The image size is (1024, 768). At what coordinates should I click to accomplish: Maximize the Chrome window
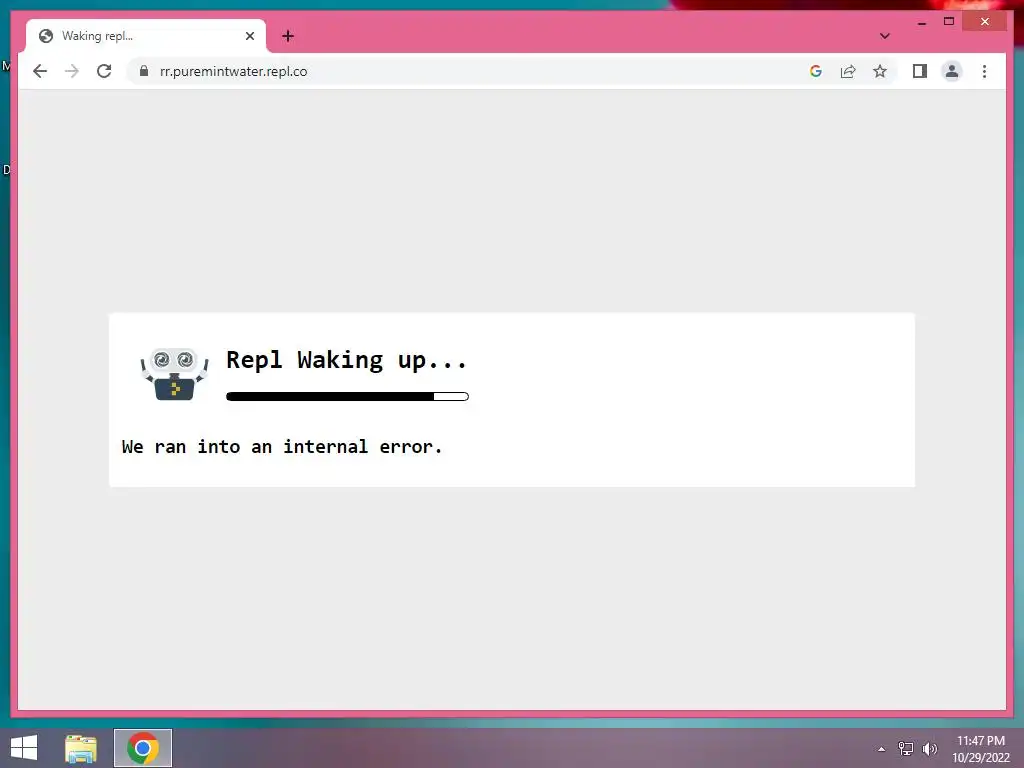pos(949,22)
